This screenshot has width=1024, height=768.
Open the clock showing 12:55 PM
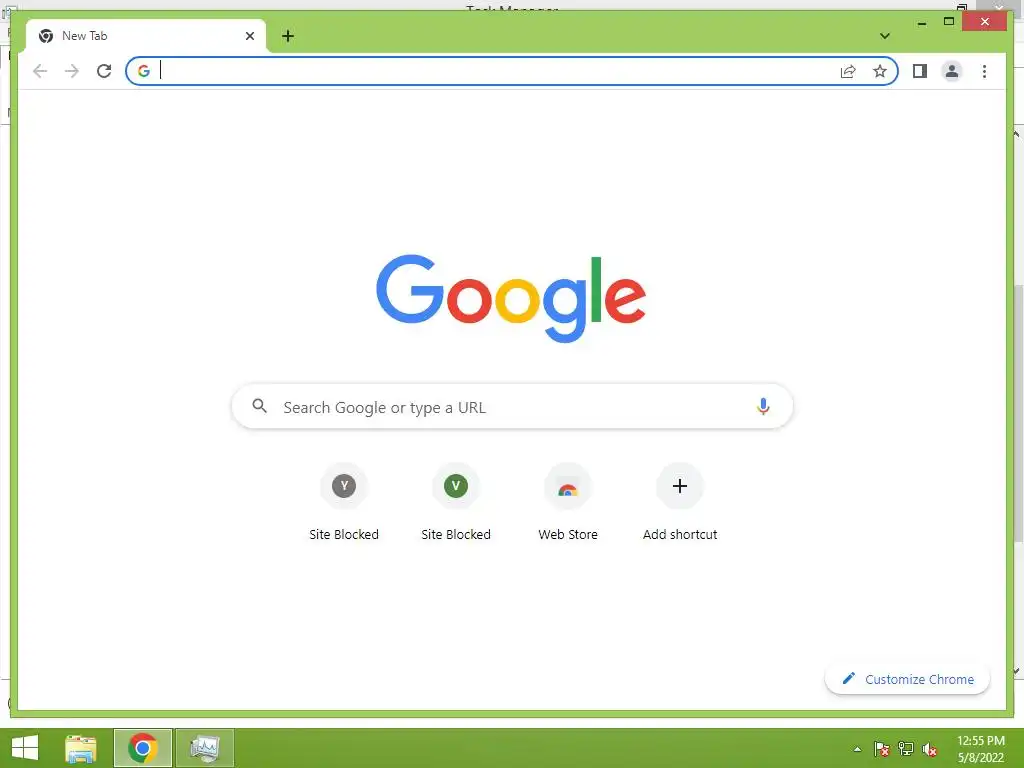980,749
